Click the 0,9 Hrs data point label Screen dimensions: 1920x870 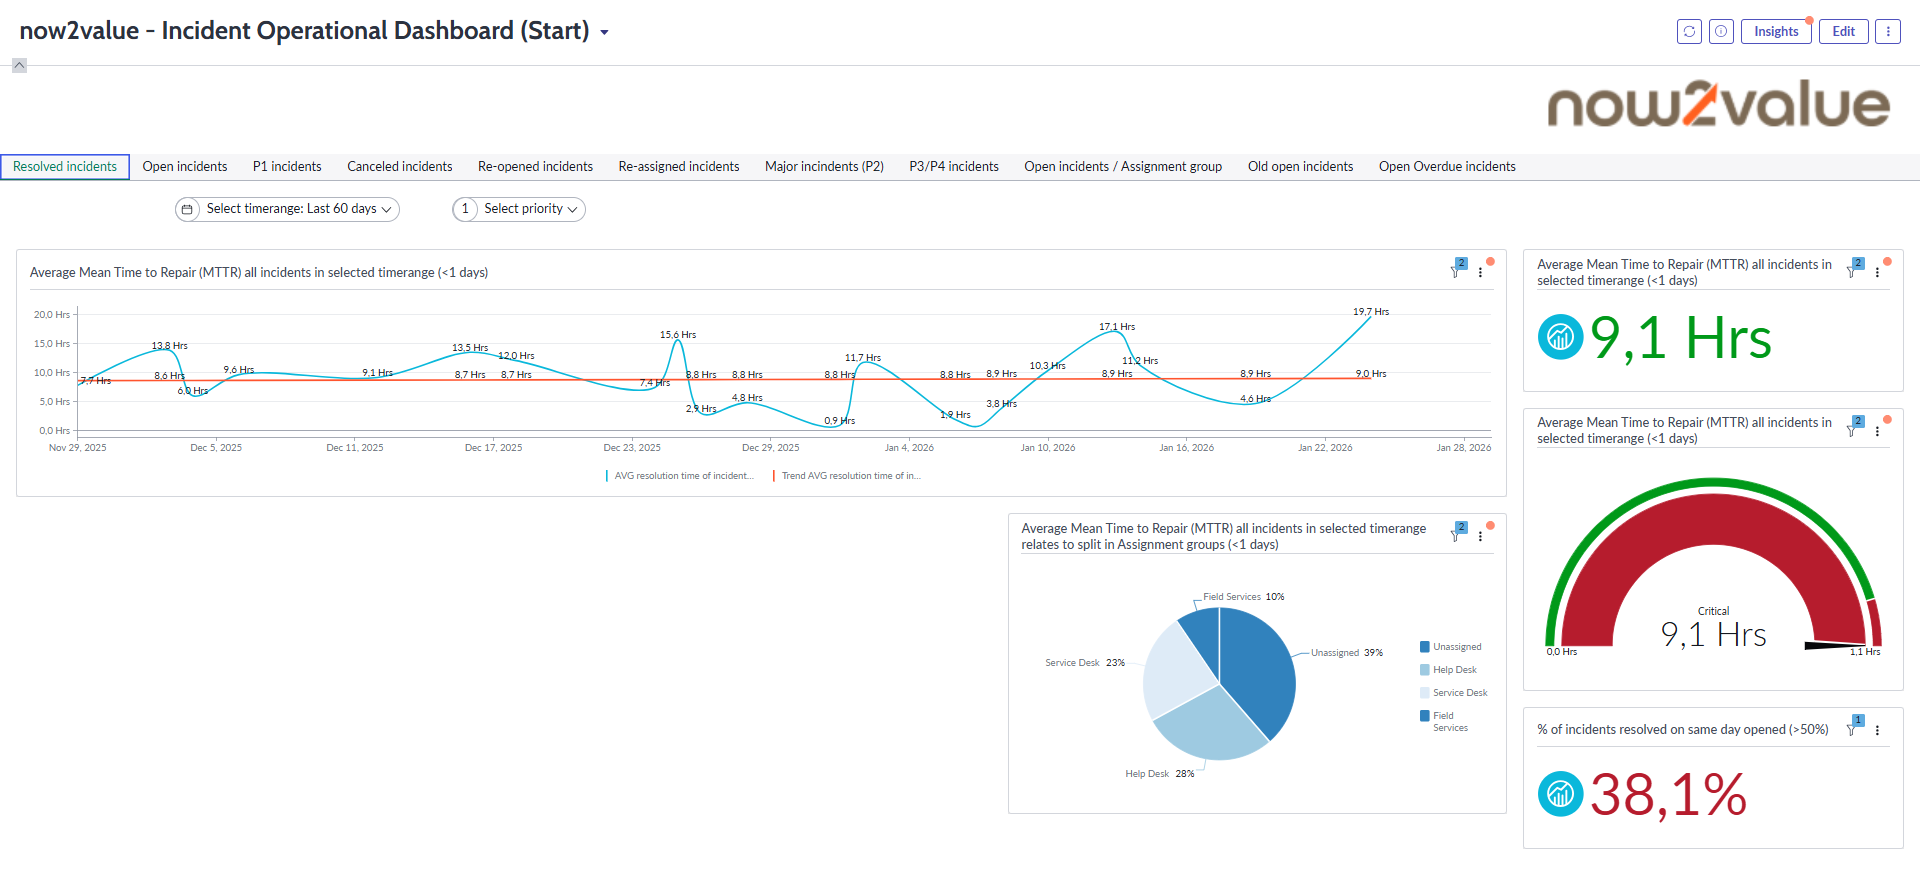pos(840,421)
